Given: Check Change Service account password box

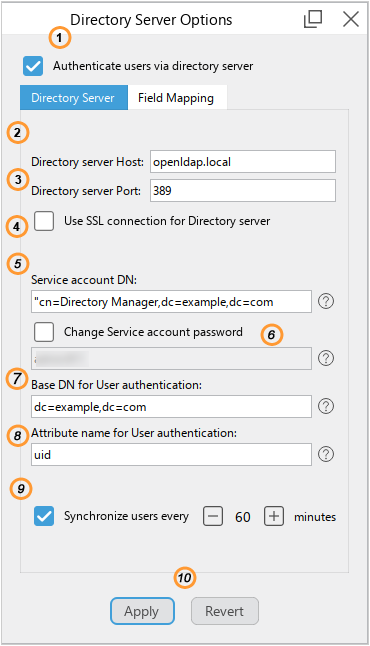Looking at the screenshot, I should point(44,332).
